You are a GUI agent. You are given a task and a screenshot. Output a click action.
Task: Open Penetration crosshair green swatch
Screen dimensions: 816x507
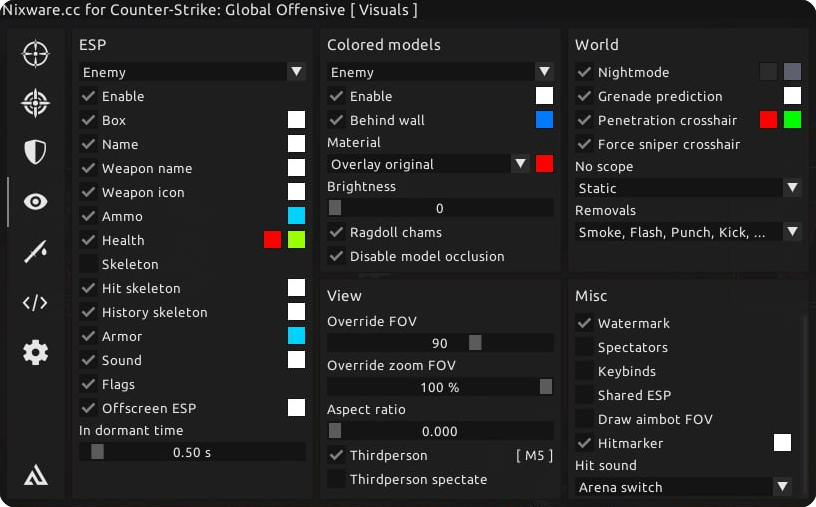pos(793,120)
